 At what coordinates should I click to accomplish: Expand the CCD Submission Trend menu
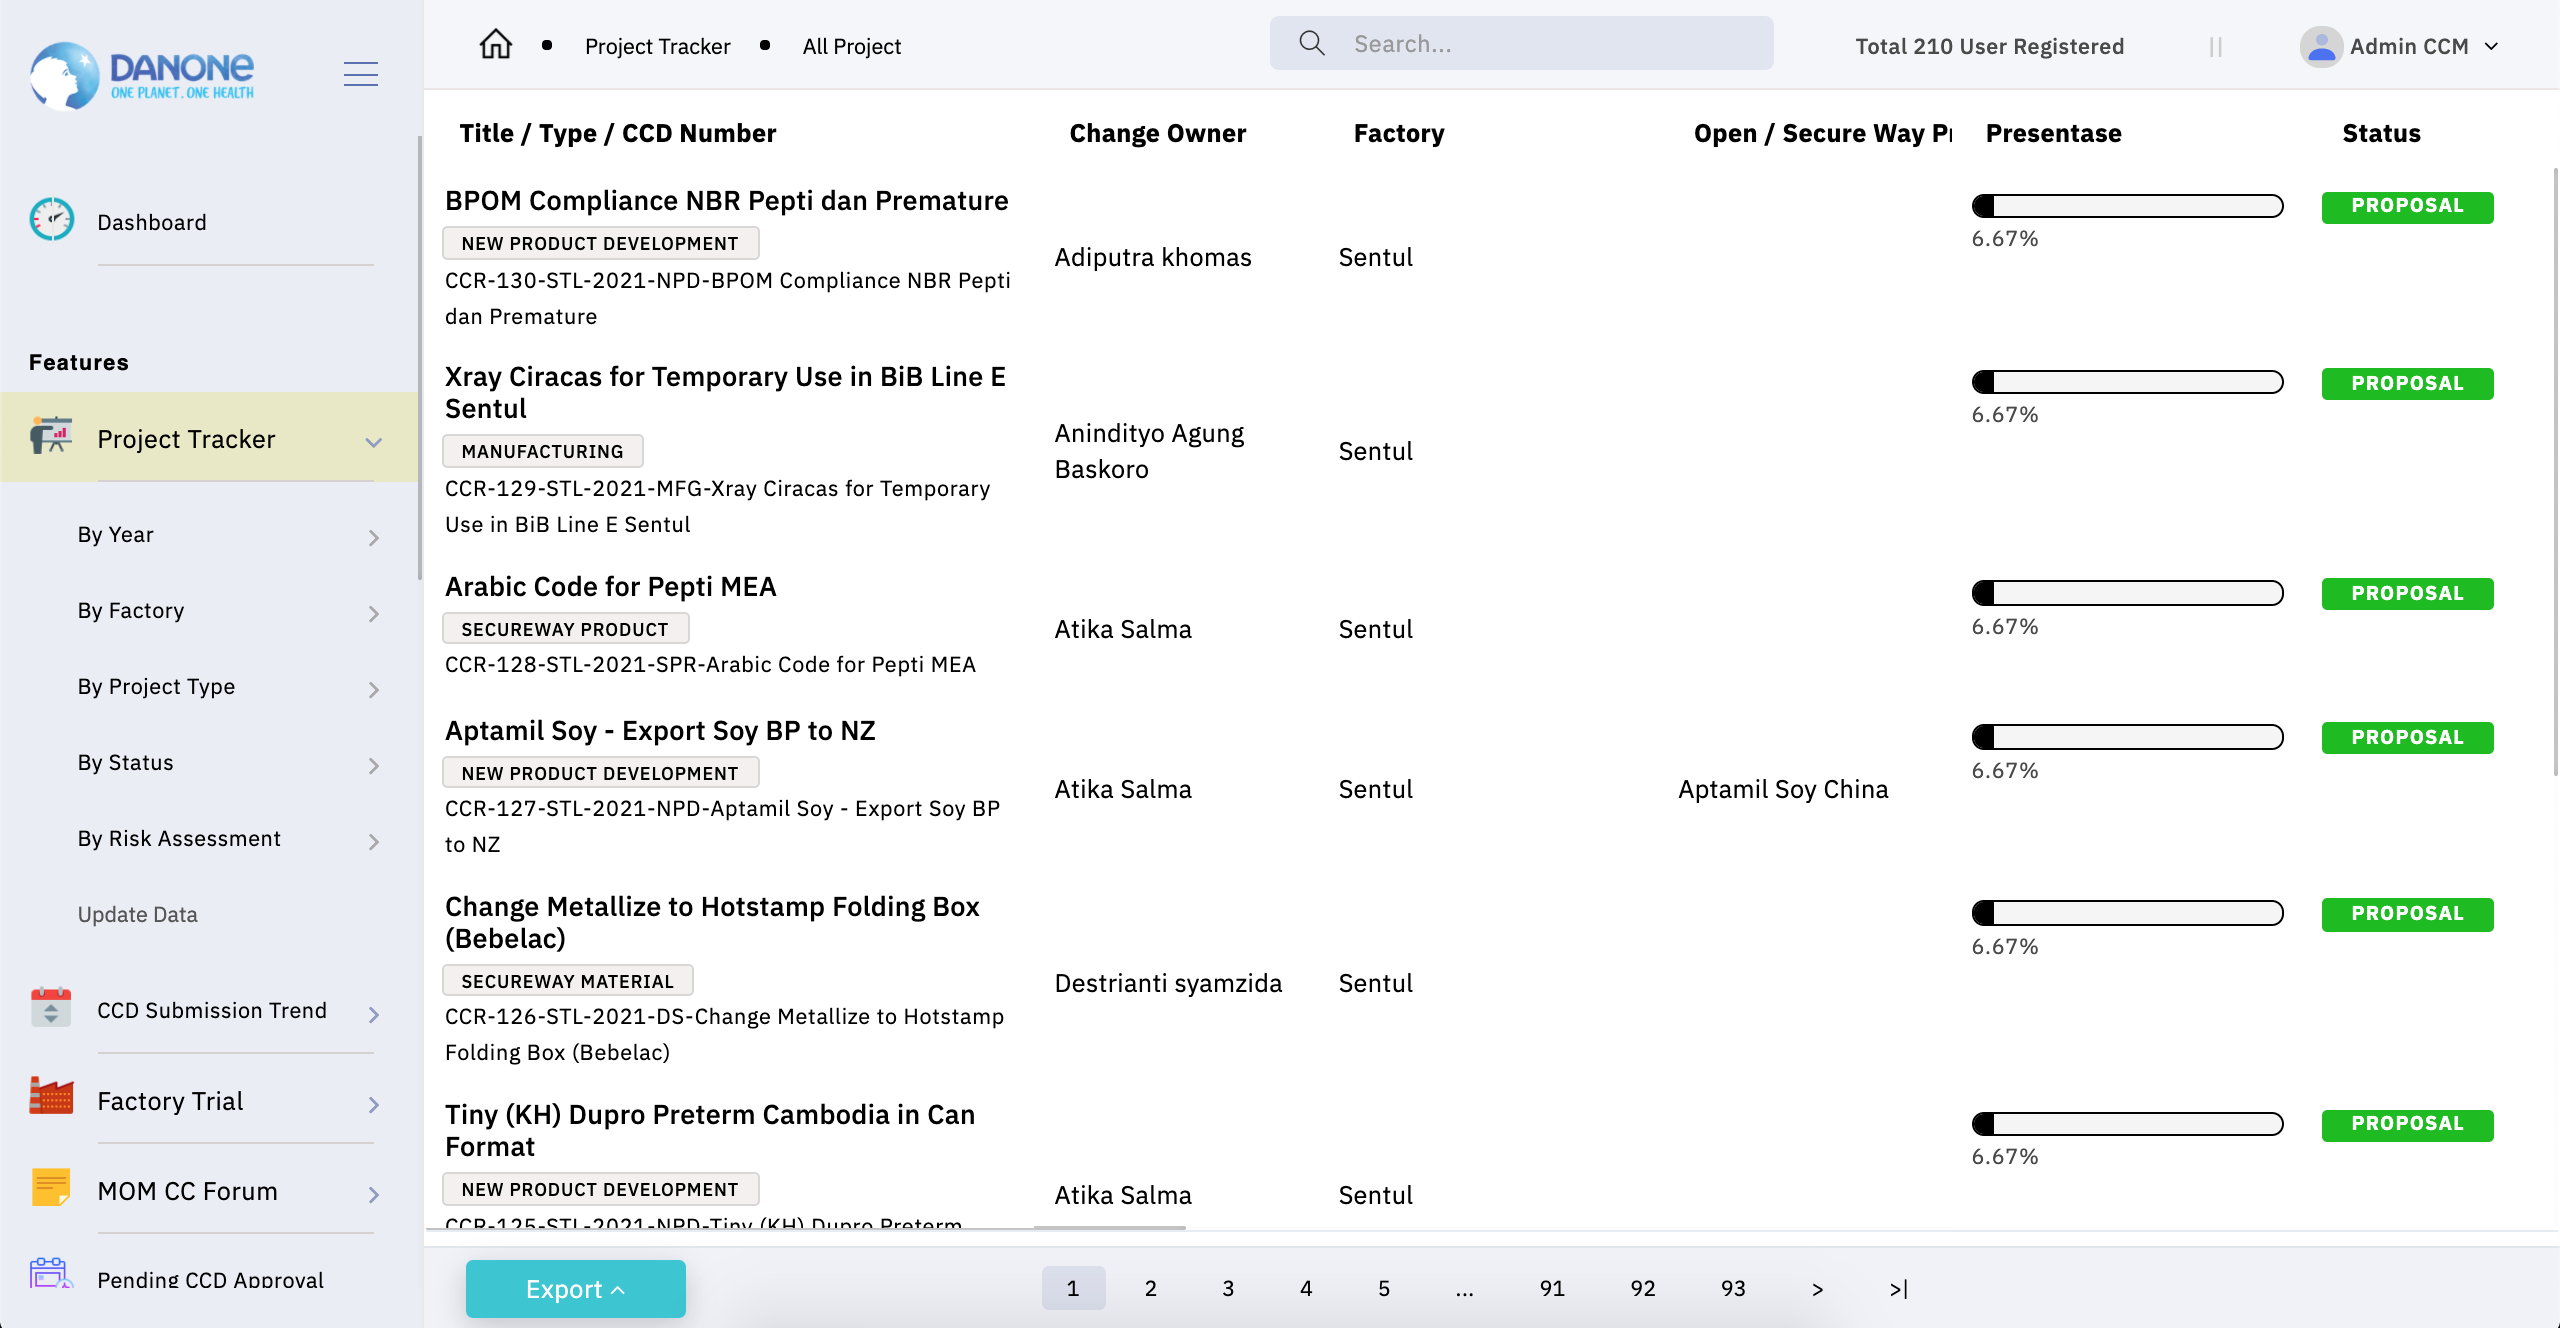click(x=374, y=1015)
